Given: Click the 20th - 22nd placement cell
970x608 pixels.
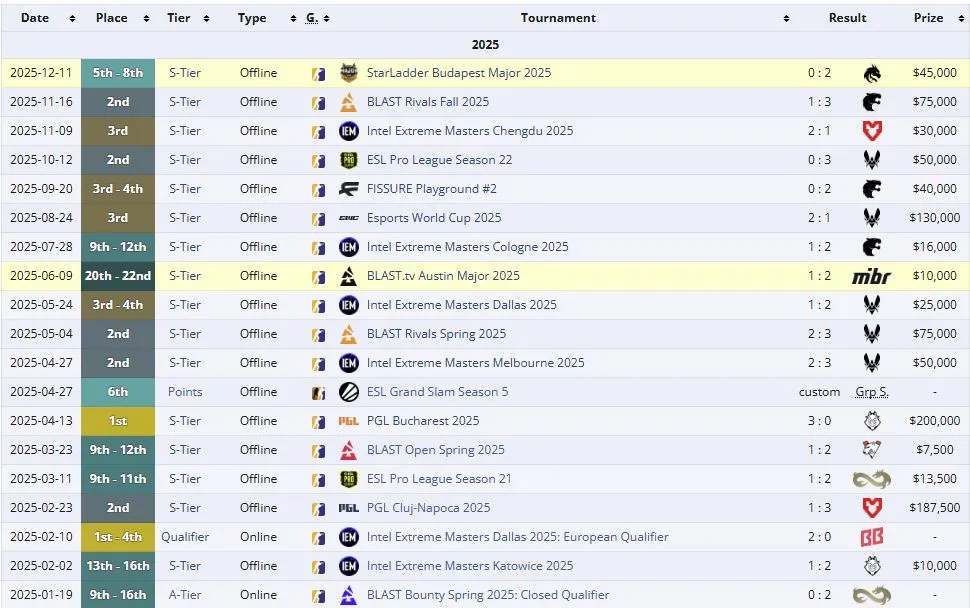Looking at the screenshot, I should pyautogui.click(x=118, y=276).
